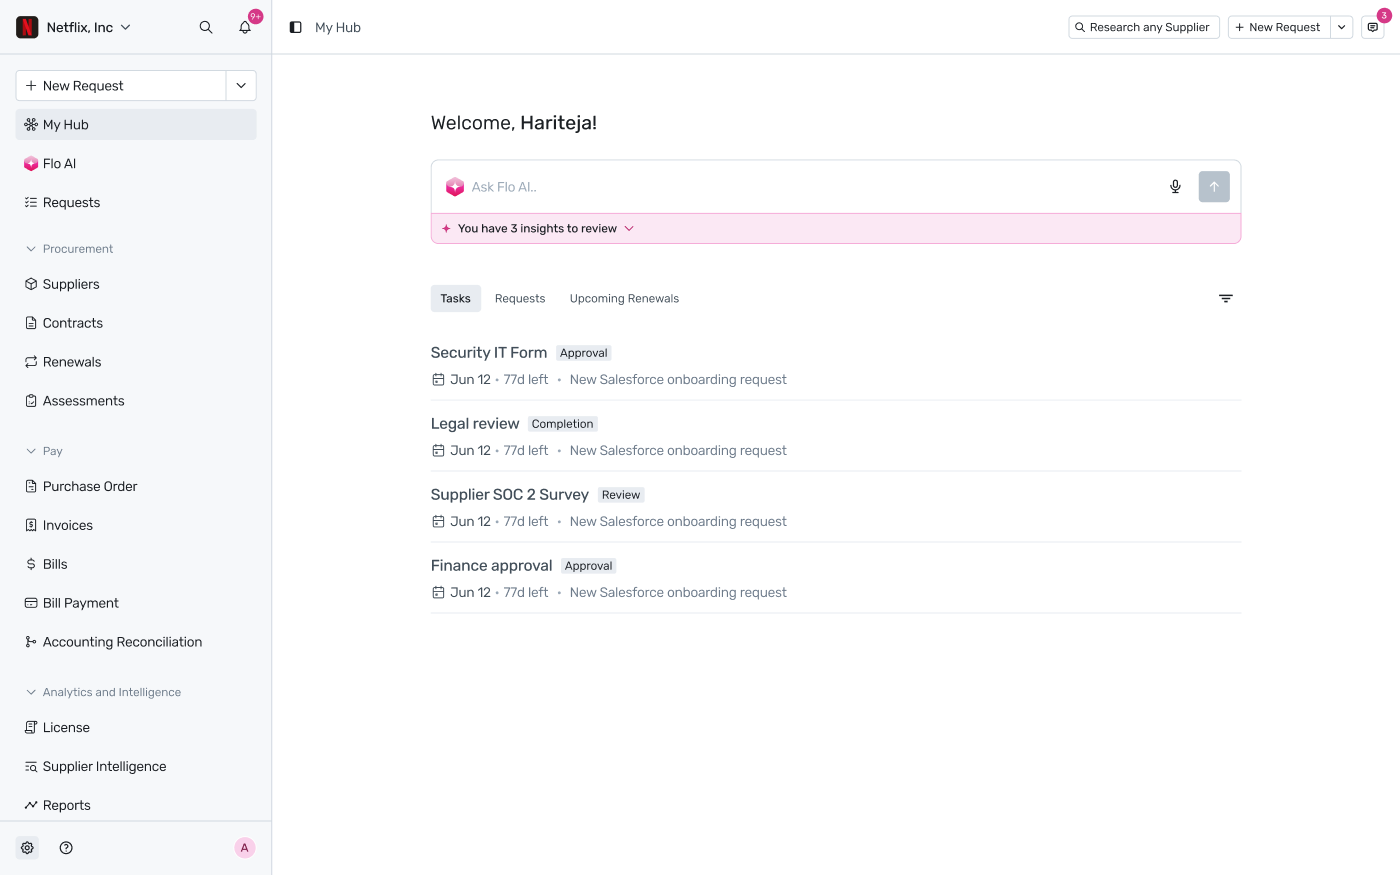Open the Legal review task
Image resolution: width=1400 pixels, height=875 pixels.
pos(475,424)
